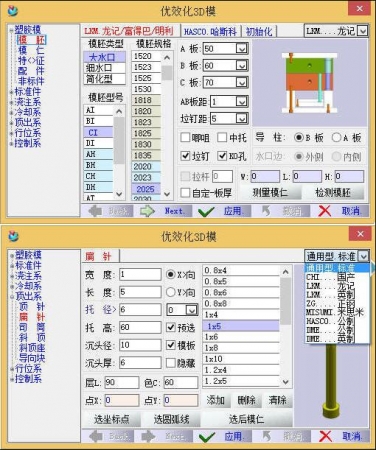Click the Next arrow in the bottom window
Image resolution: width=376 pixels, height=450 pixels.
point(148,436)
